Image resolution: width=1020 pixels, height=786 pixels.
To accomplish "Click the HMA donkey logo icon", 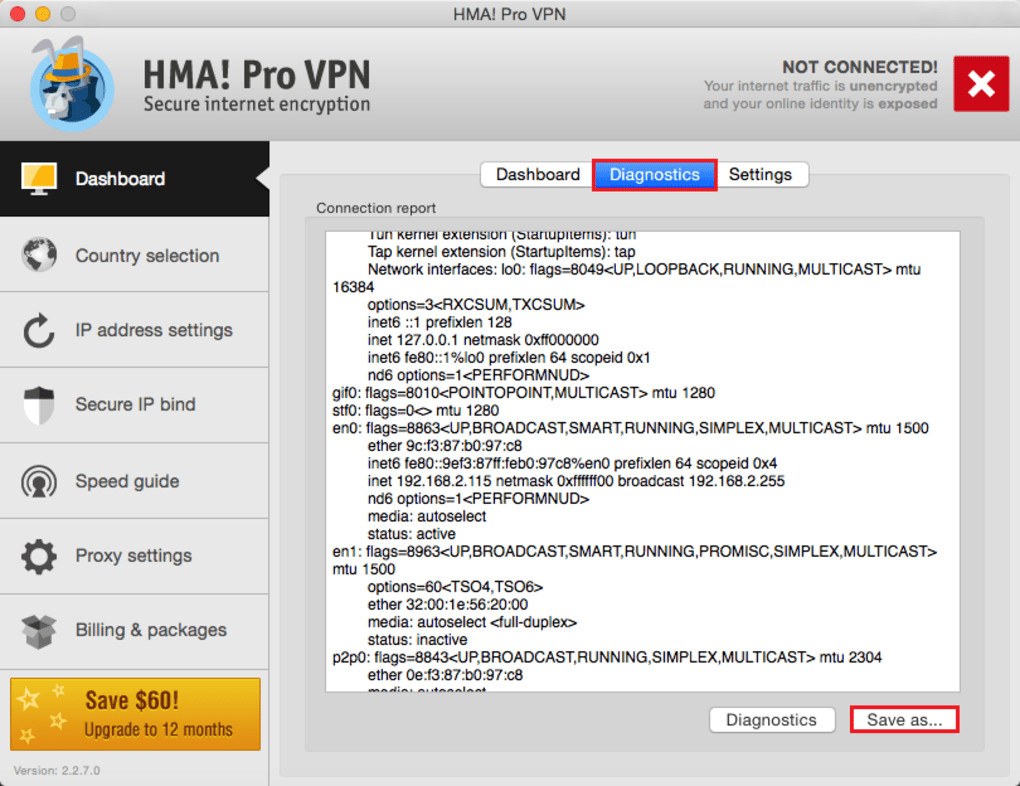I will point(71,83).
